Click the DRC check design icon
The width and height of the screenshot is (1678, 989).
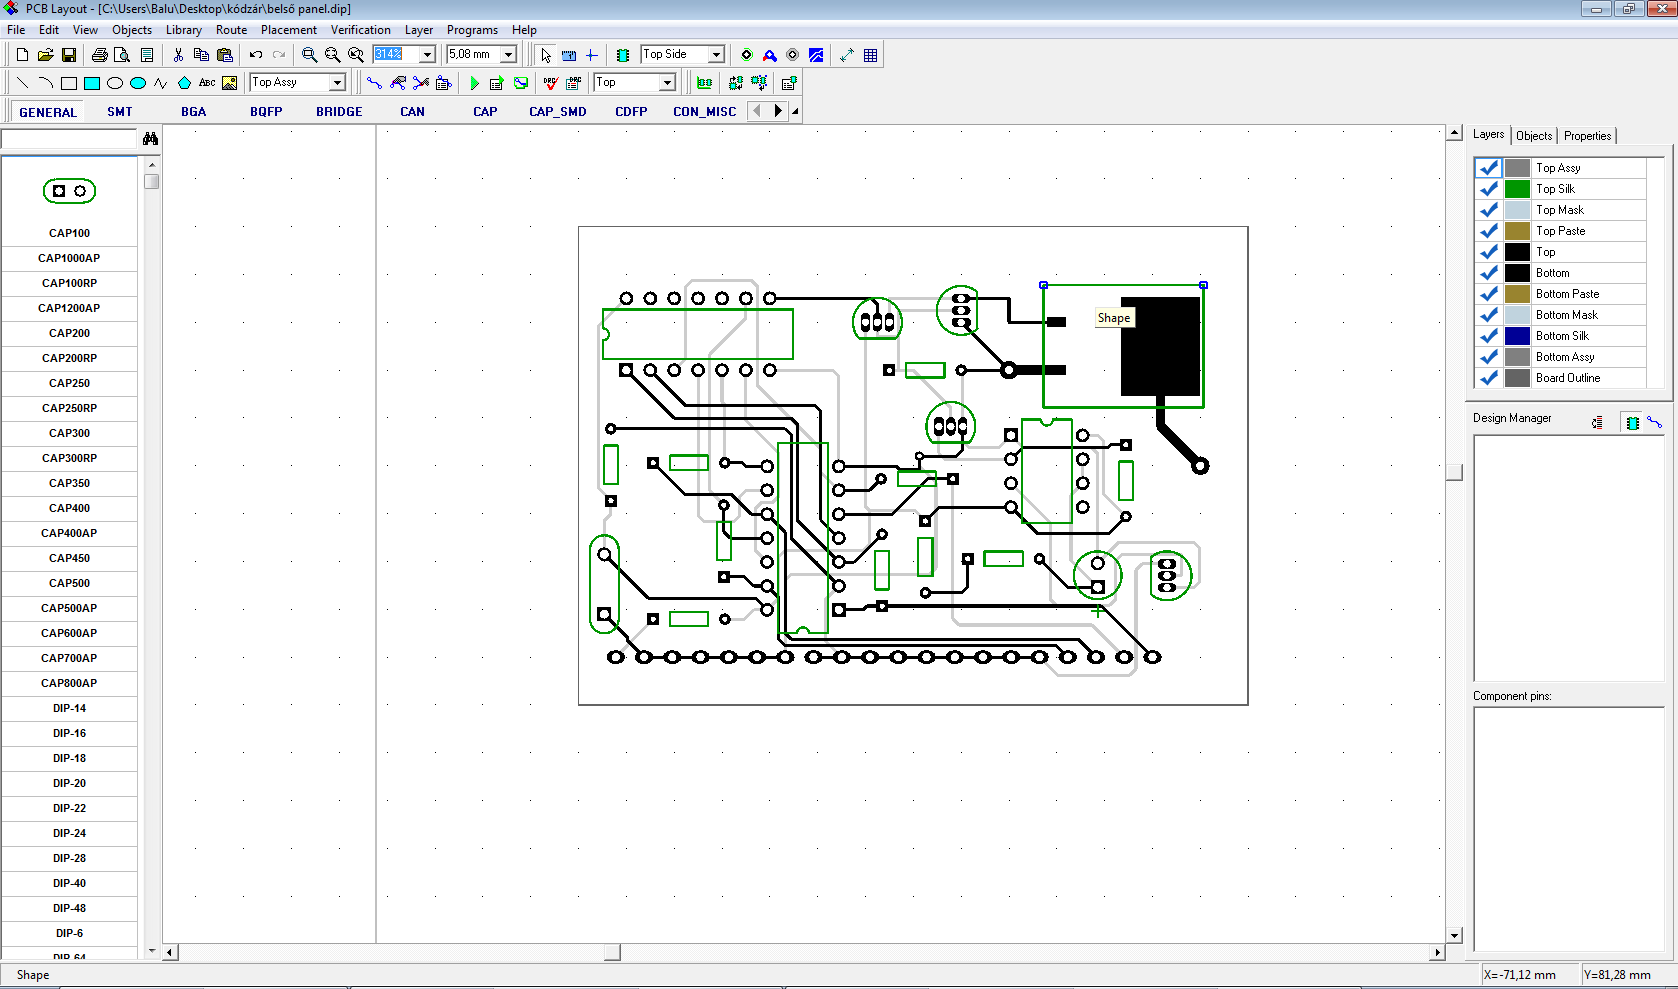[x=551, y=83]
